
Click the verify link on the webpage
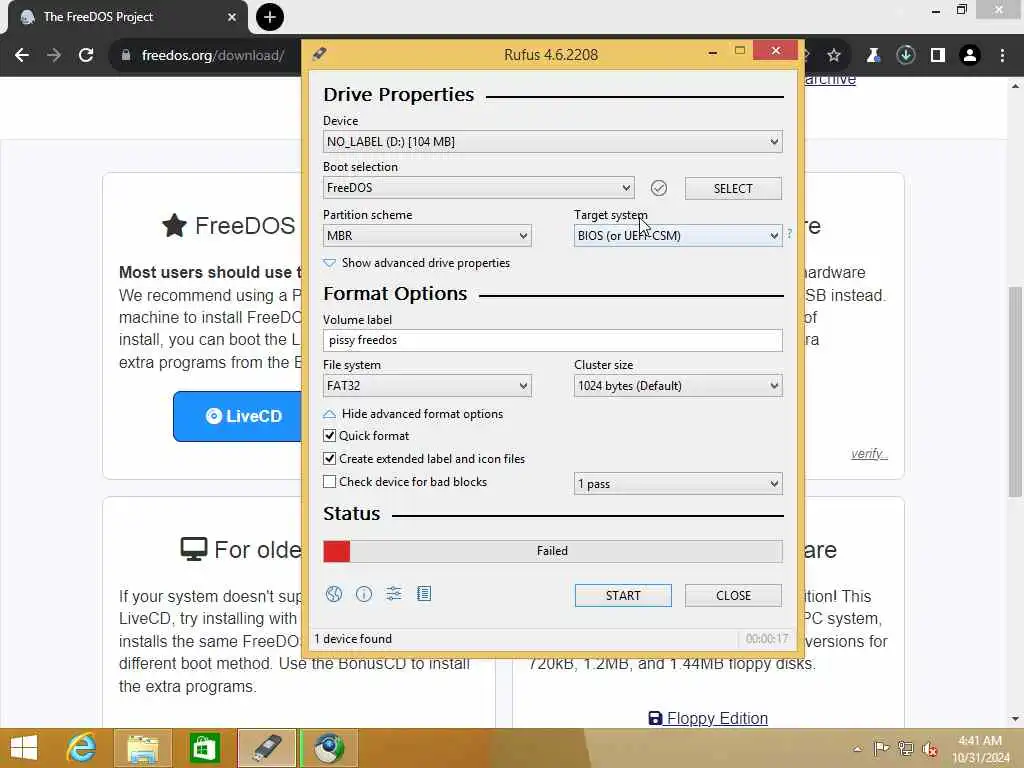(869, 454)
